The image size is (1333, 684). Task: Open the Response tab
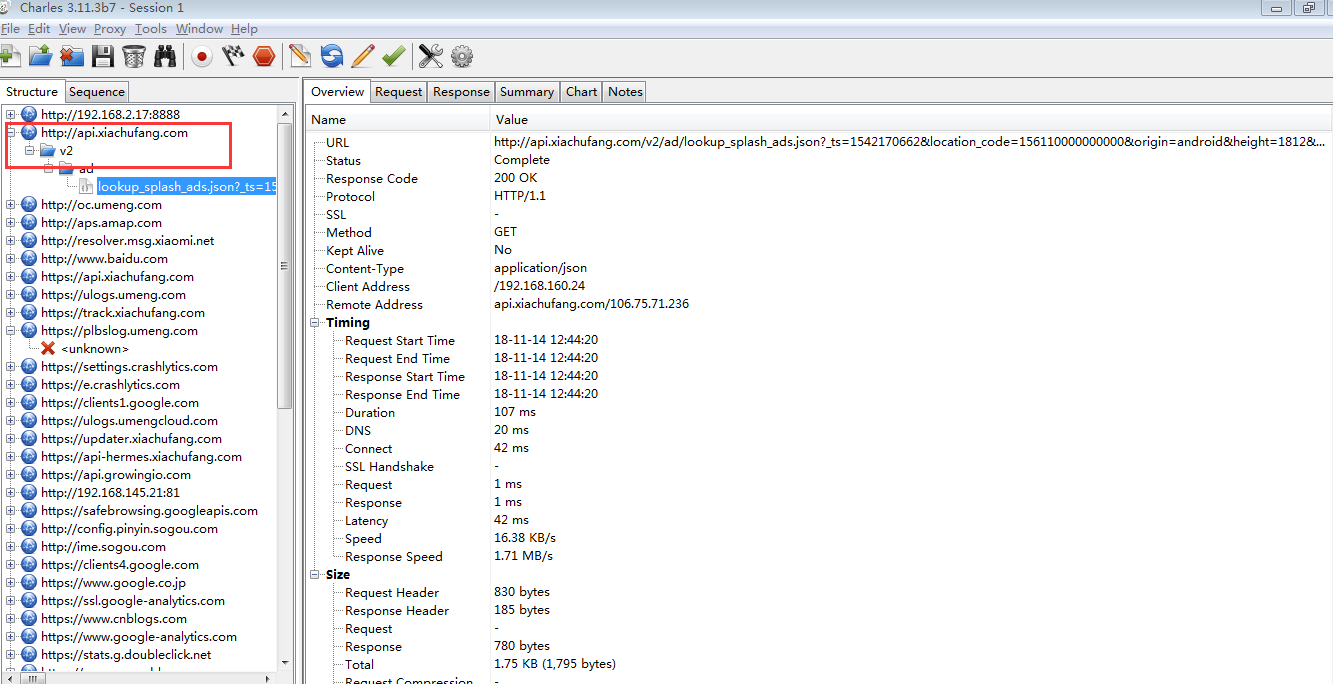pyautogui.click(x=461, y=91)
